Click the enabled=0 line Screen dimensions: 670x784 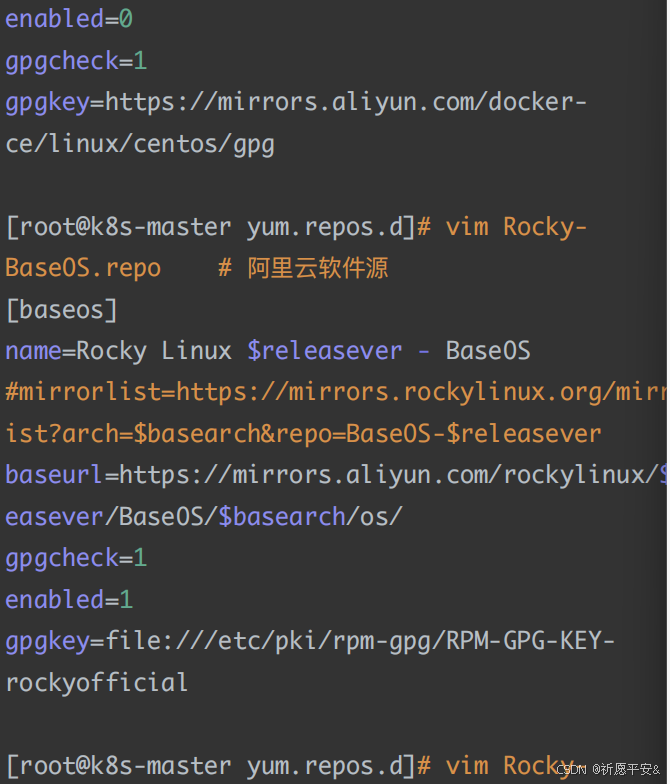click(69, 19)
